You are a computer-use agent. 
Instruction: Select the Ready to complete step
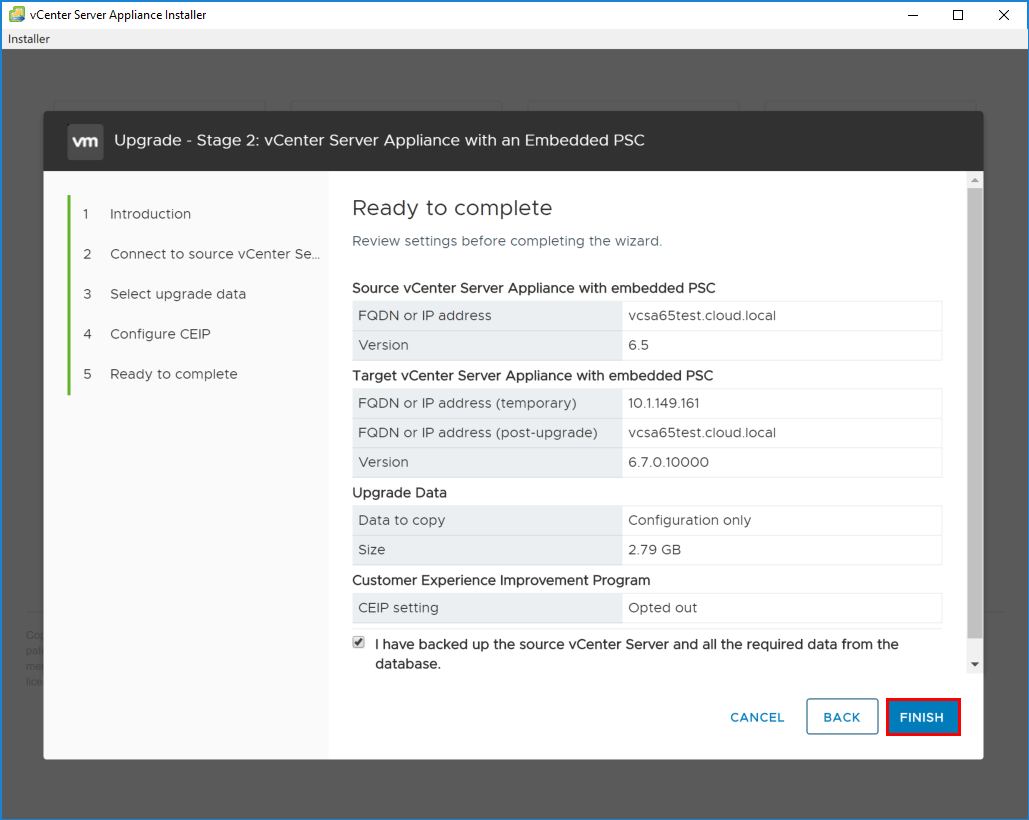point(173,374)
